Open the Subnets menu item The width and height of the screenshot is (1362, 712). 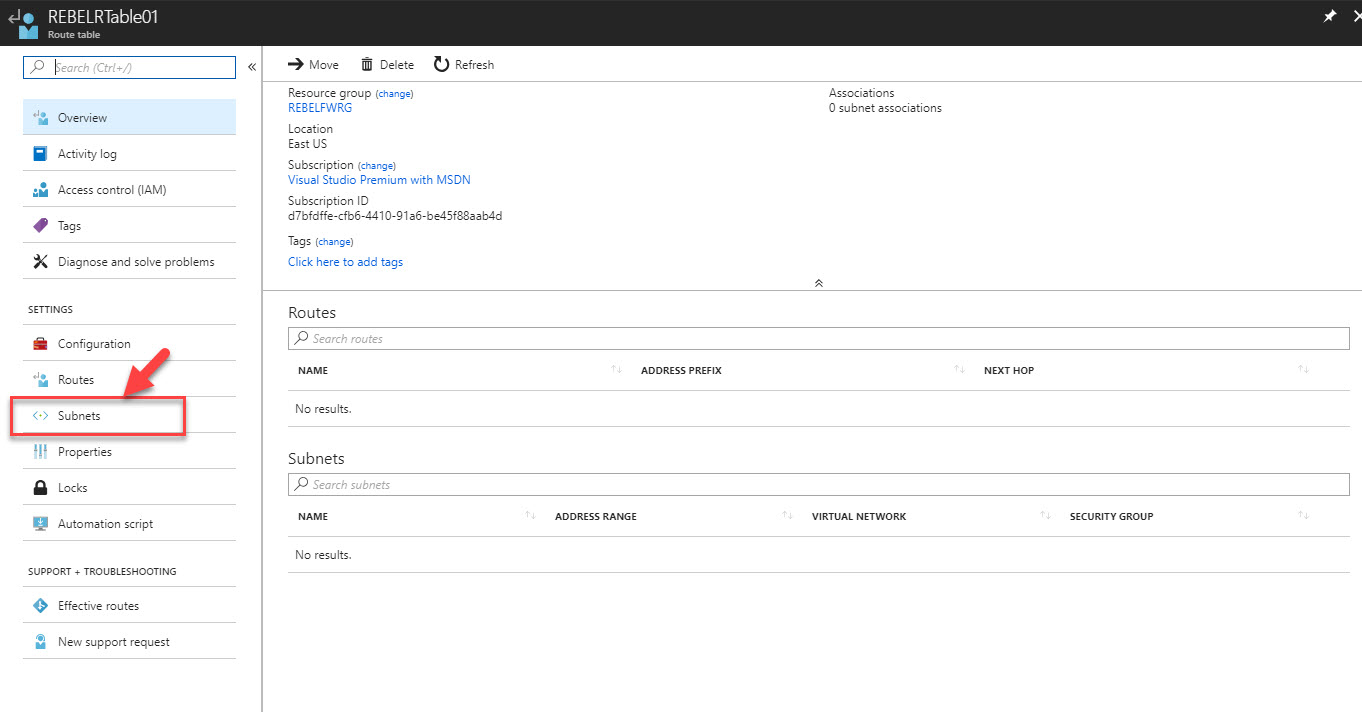tap(79, 416)
